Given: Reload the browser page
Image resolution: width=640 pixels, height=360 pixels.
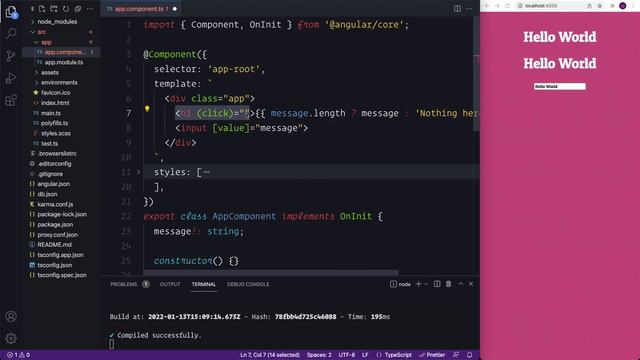Looking at the screenshot, I should (507, 6).
